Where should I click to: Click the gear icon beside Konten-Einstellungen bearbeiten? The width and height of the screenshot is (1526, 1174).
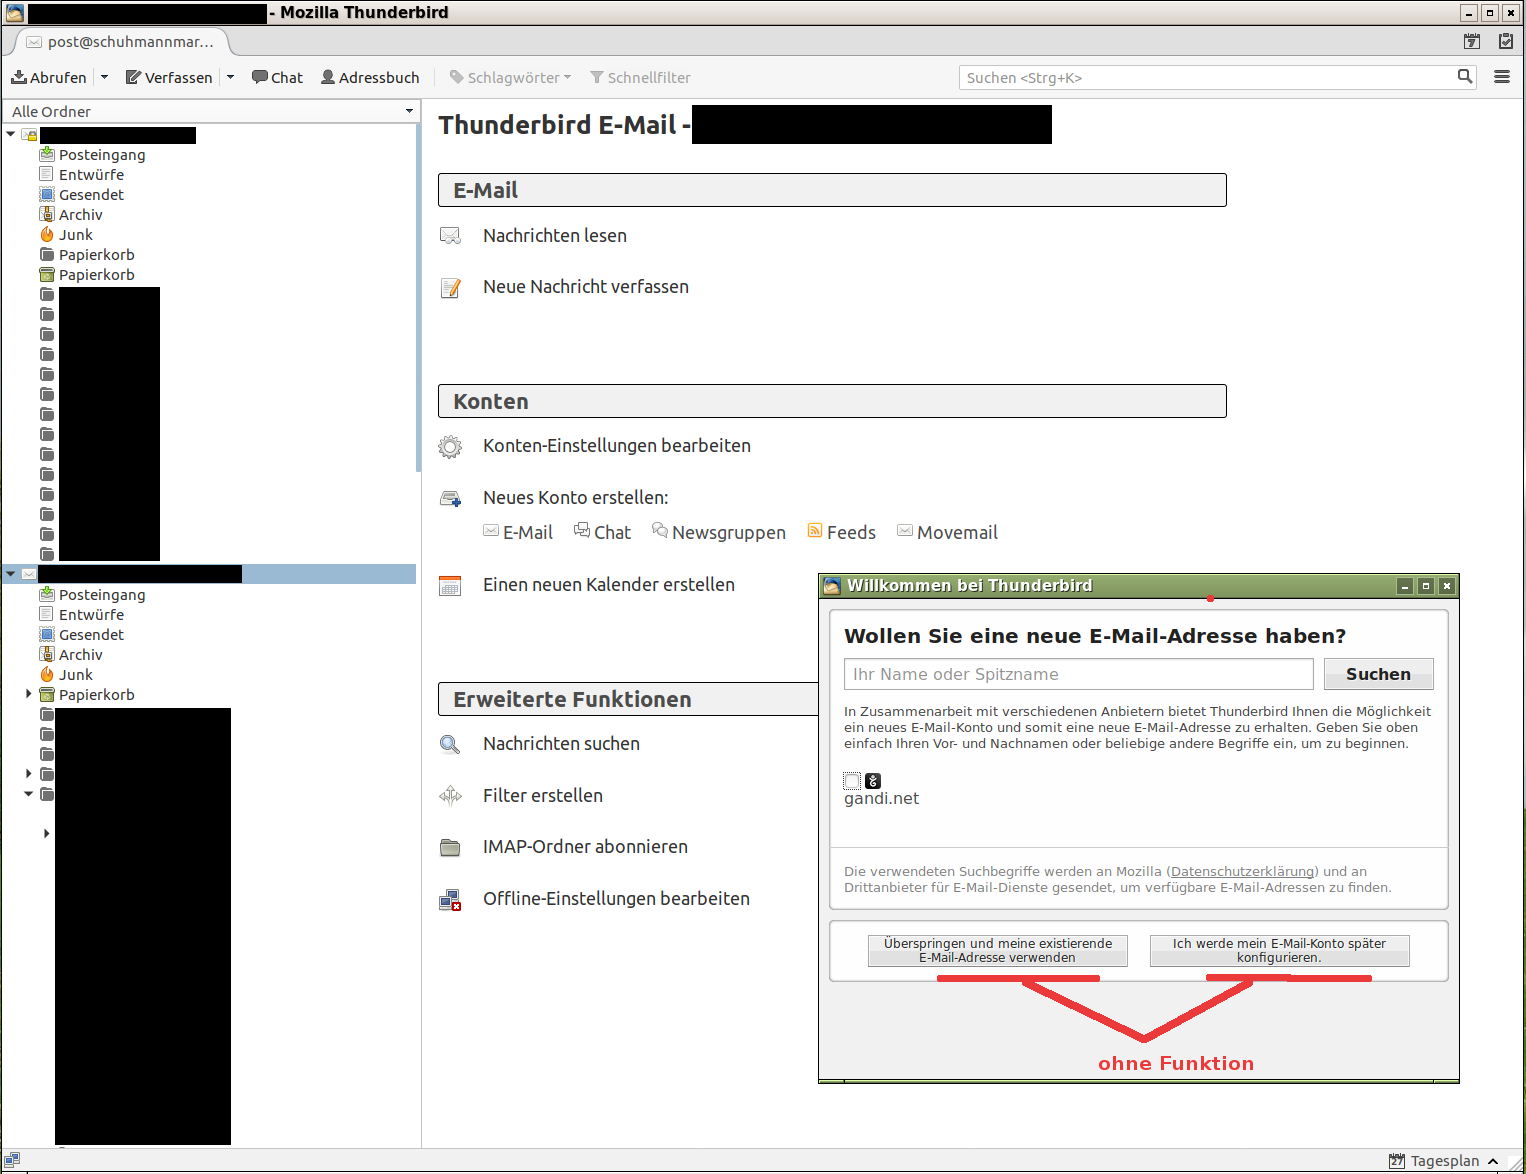450,447
